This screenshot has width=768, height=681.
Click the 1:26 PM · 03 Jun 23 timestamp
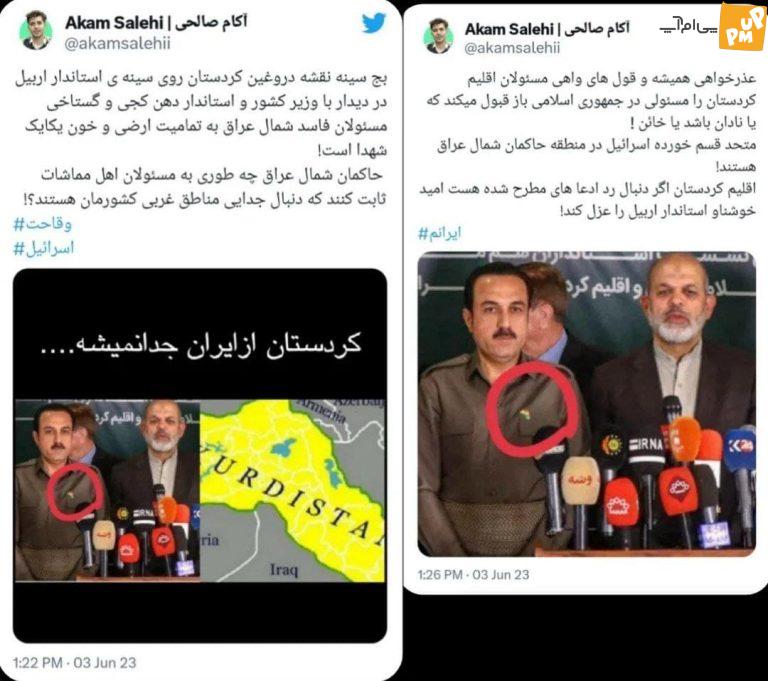[473, 575]
